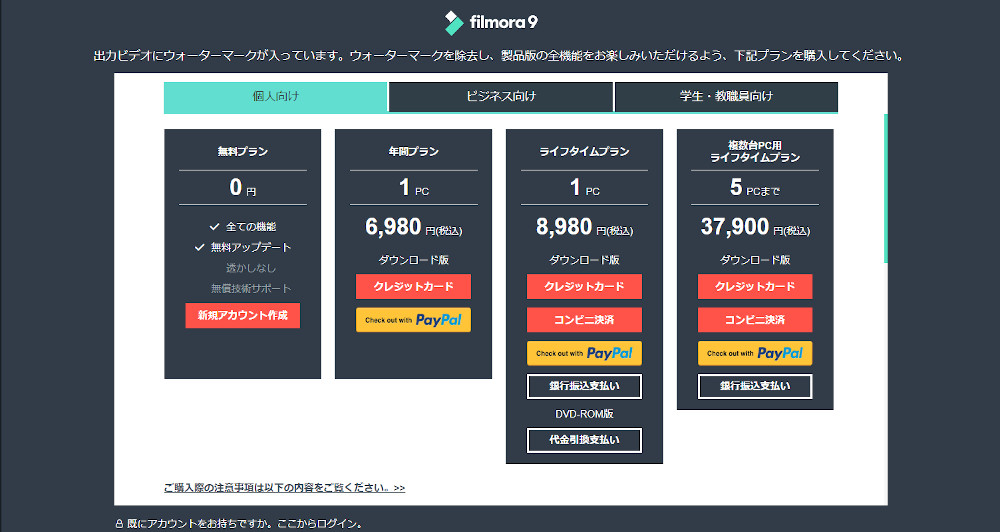Check out with PayPal for 年間プラン
This screenshot has width=1000, height=532.
413,320
